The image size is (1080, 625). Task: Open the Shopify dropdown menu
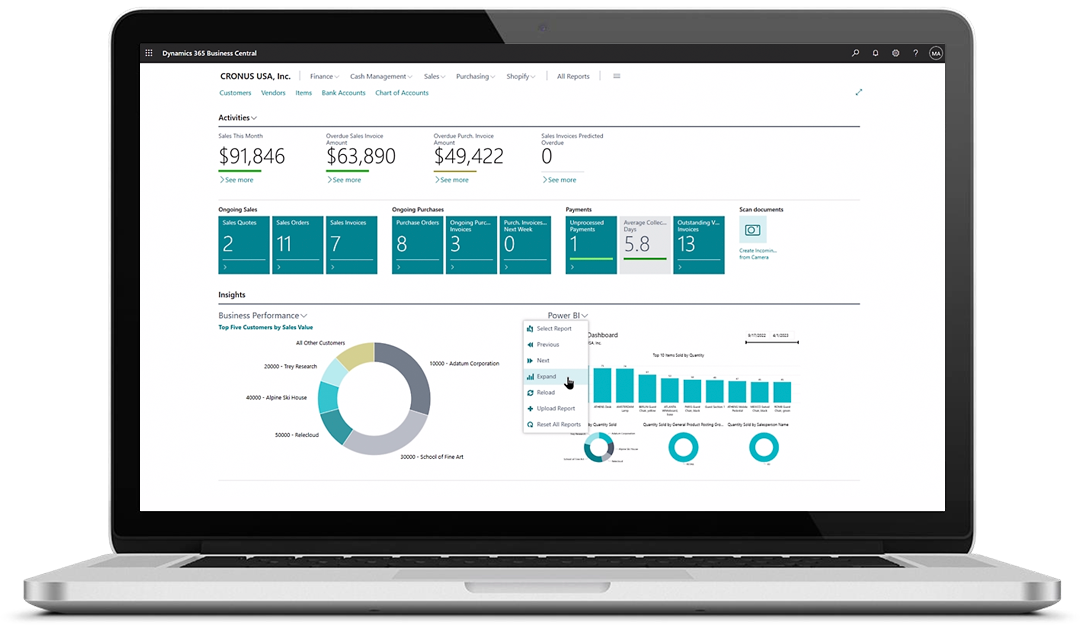tap(521, 76)
